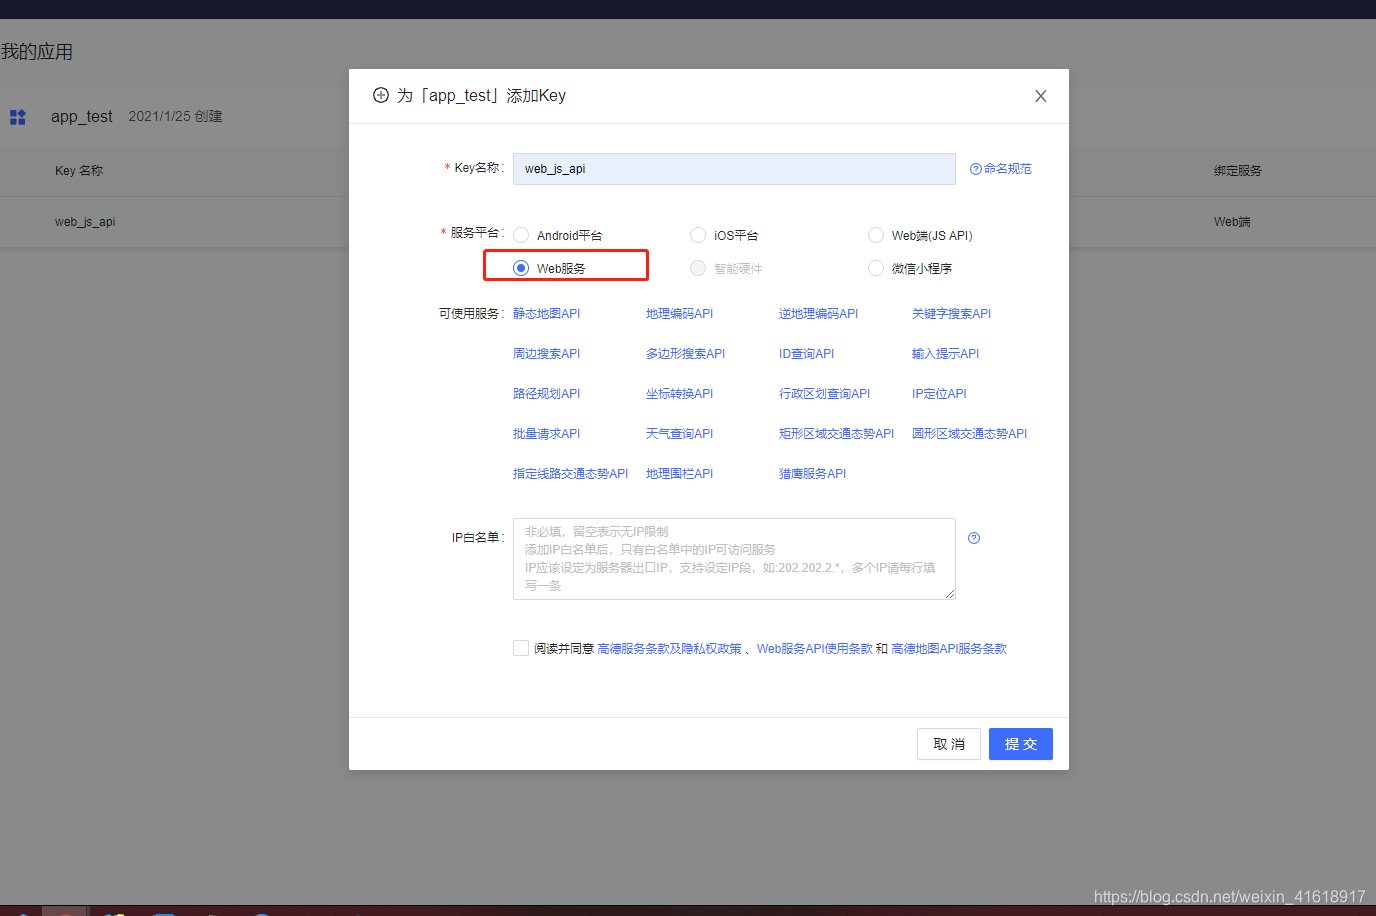Open the 逆地理编码API link

click(x=818, y=314)
